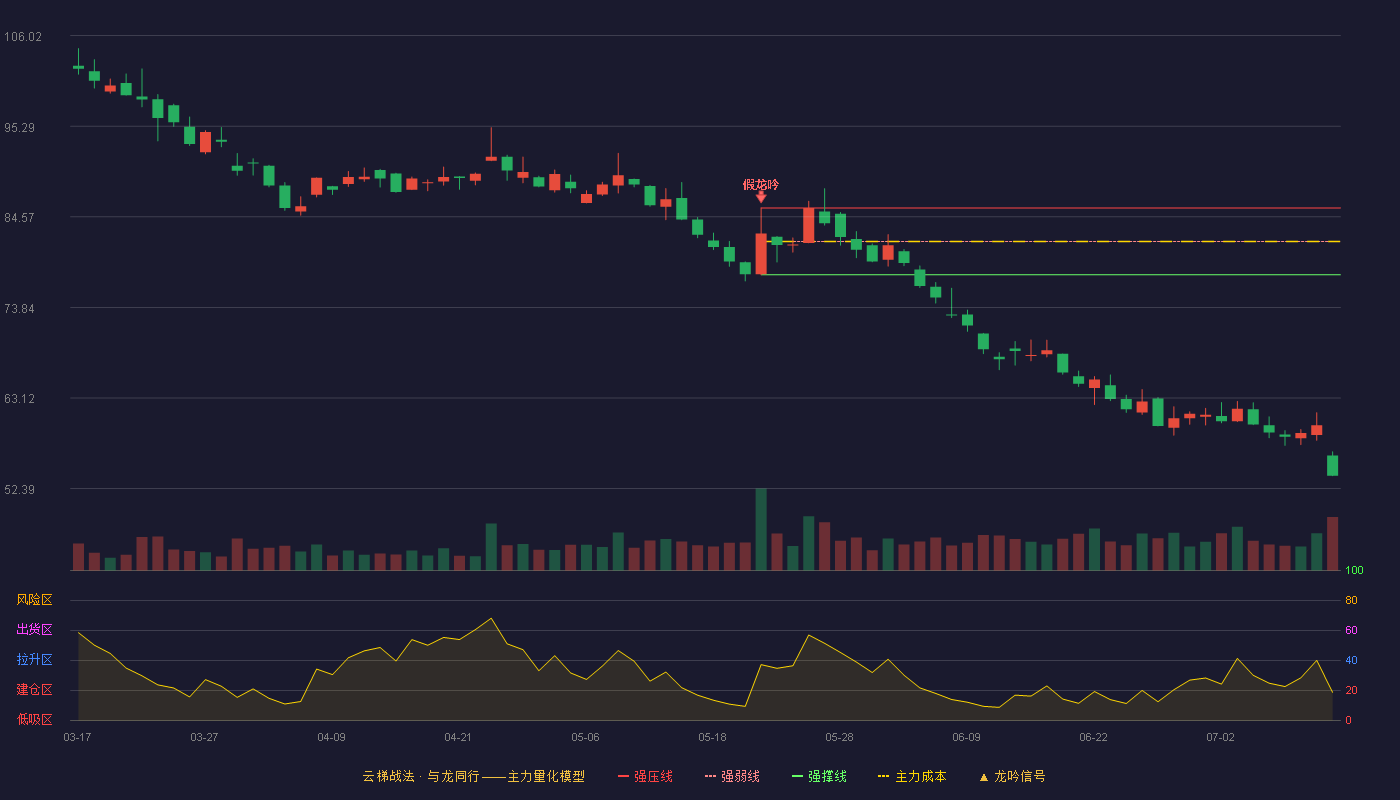Image resolution: width=1400 pixels, height=800 pixels.
Task: Click the 龙吟信号 triangle legend icon
Action: click(x=984, y=777)
